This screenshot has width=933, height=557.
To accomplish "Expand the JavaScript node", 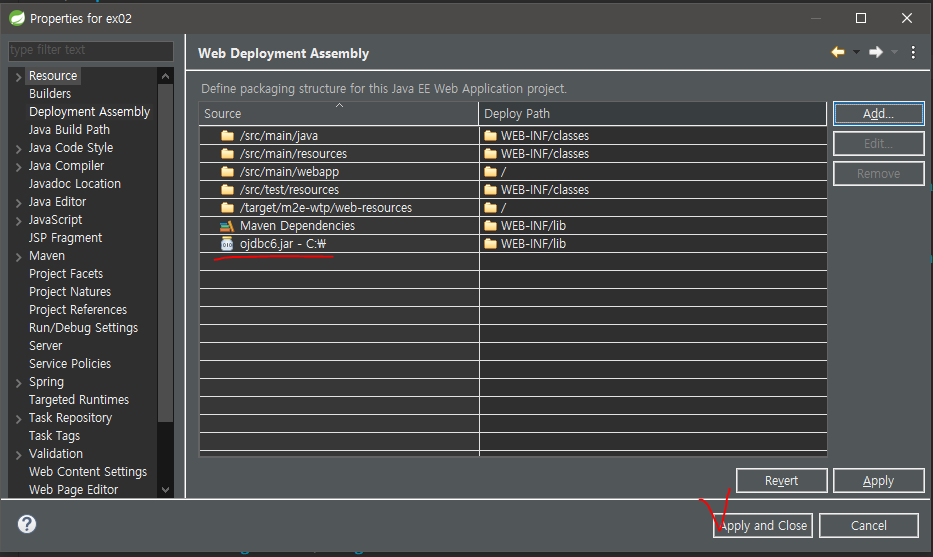I will click(x=18, y=220).
